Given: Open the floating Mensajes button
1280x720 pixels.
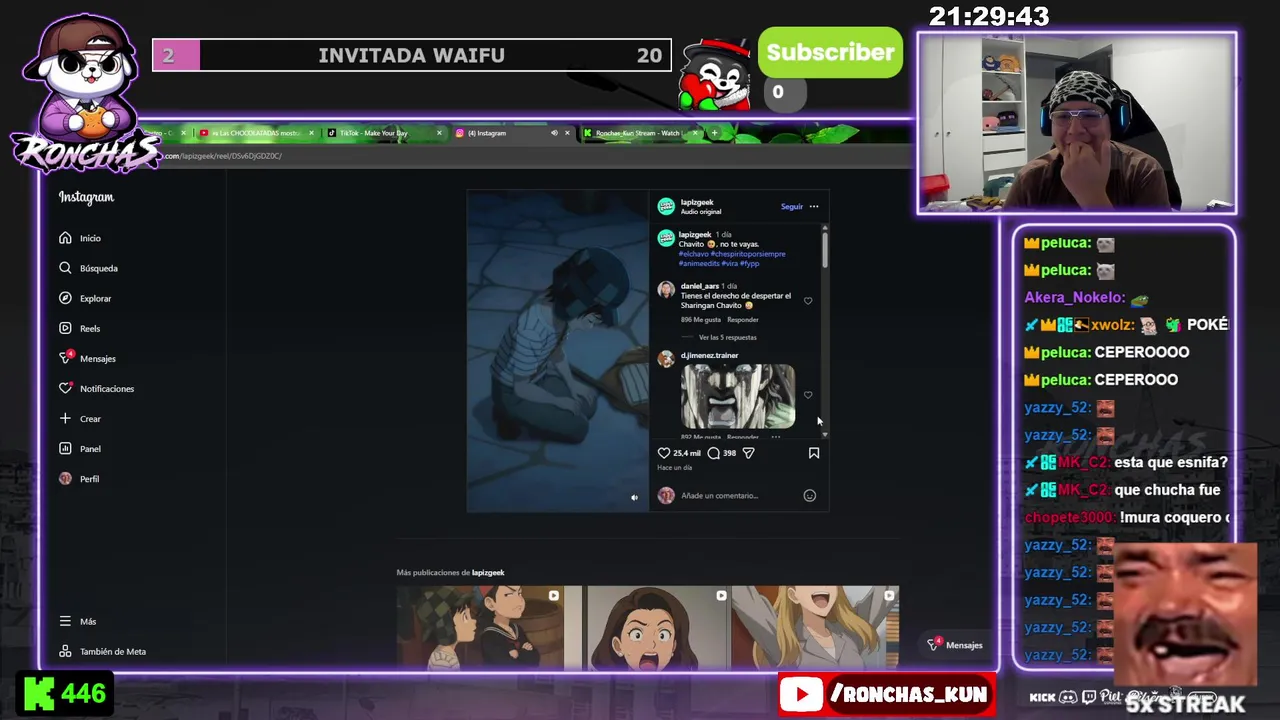Looking at the screenshot, I should pos(955,645).
